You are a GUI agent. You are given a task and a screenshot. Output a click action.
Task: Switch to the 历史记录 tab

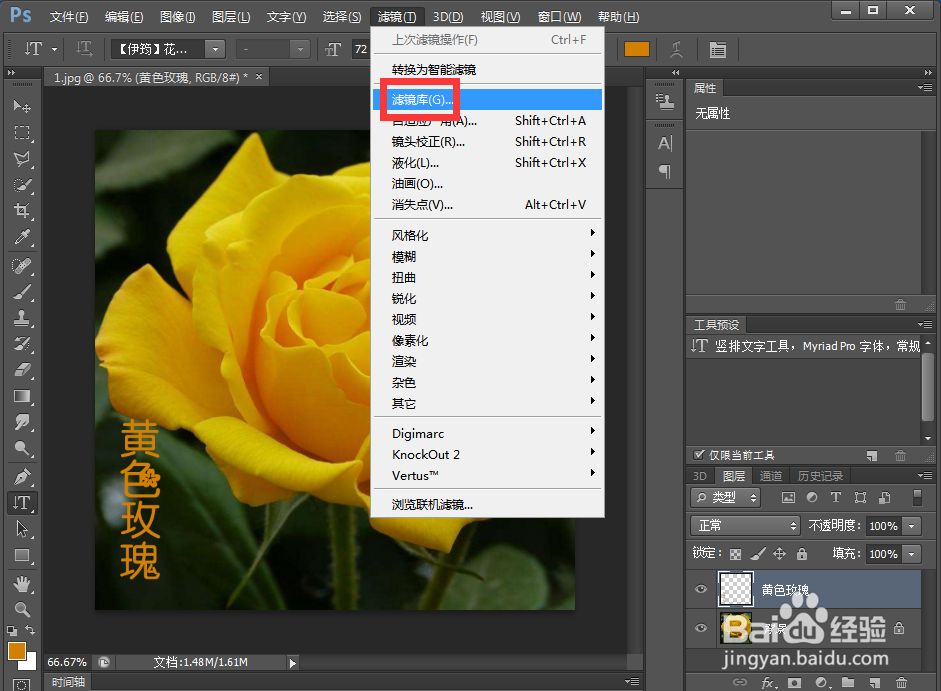pyautogui.click(x=820, y=476)
